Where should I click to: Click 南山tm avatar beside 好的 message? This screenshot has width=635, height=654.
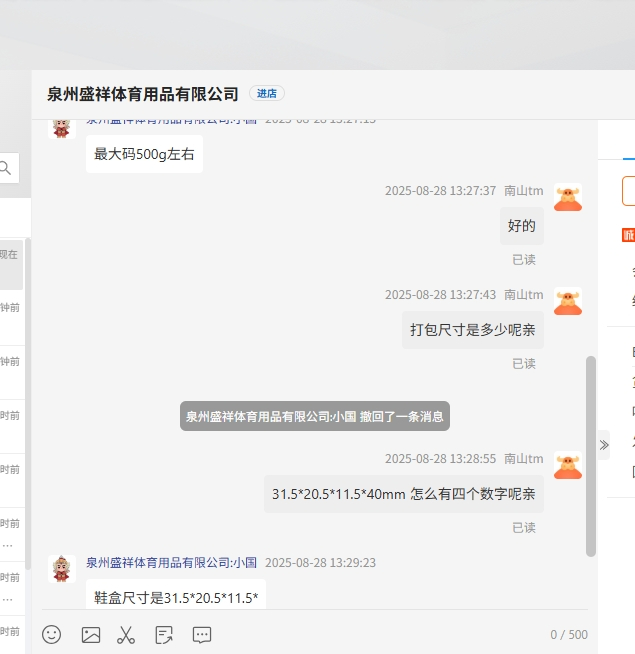pyautogui.click(x=568, y=197)
